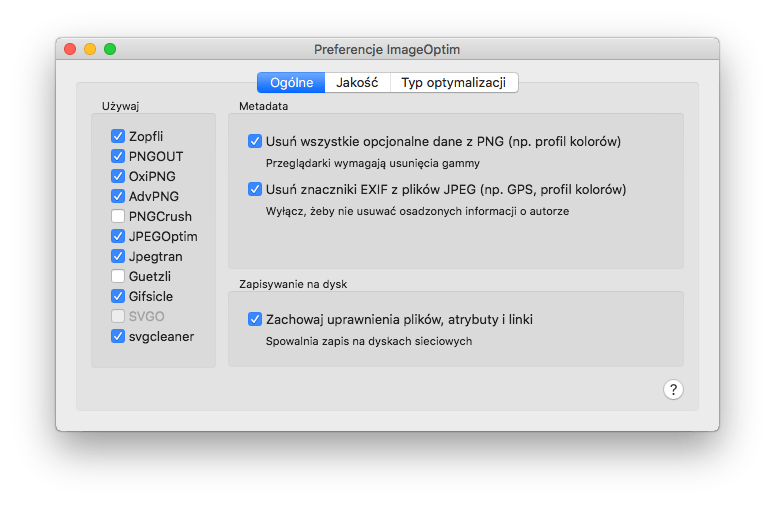Close the preferences window with red button
This screenshot has height=505, width=775.
(x=70, y=49)
